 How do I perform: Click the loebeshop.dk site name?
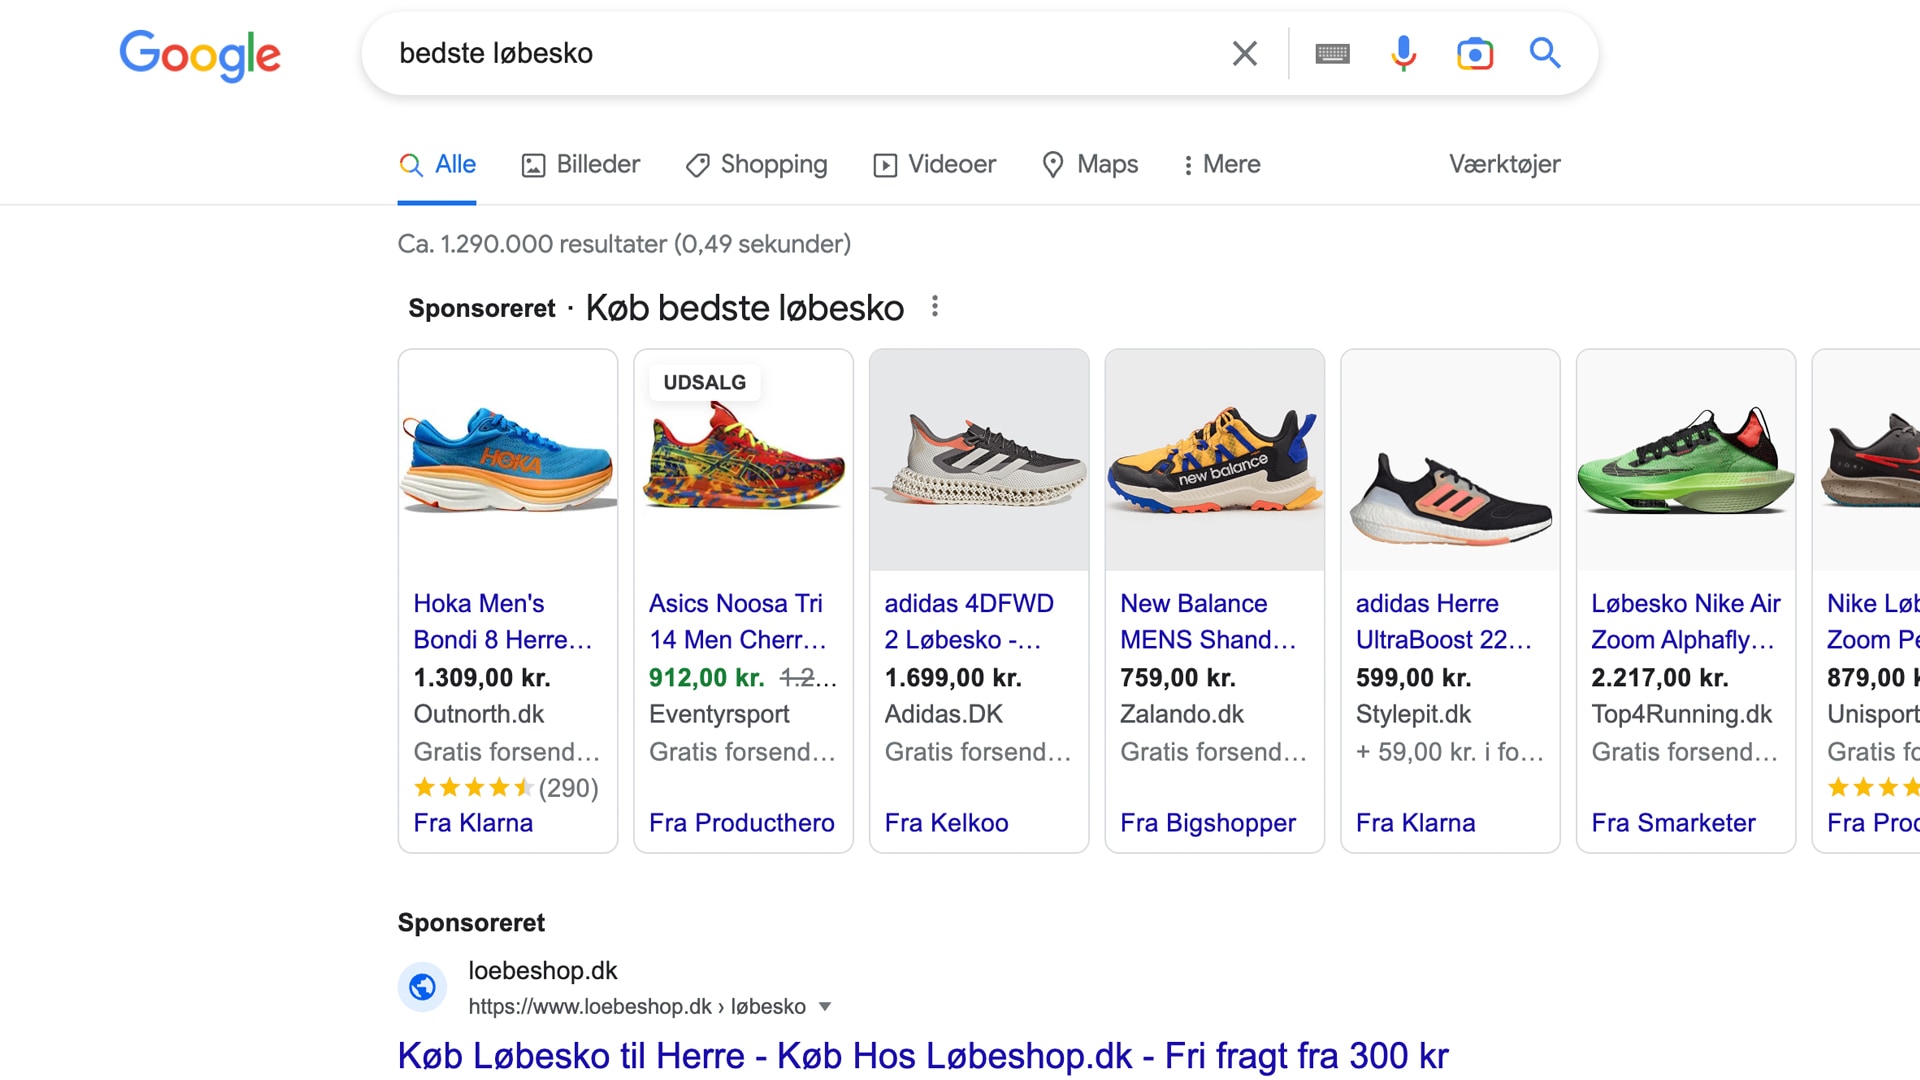tap(543, 970)
